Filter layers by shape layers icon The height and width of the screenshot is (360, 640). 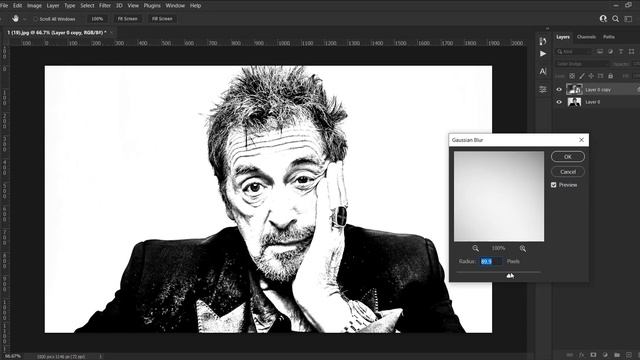pyautogui.click(x=631, y=52)
